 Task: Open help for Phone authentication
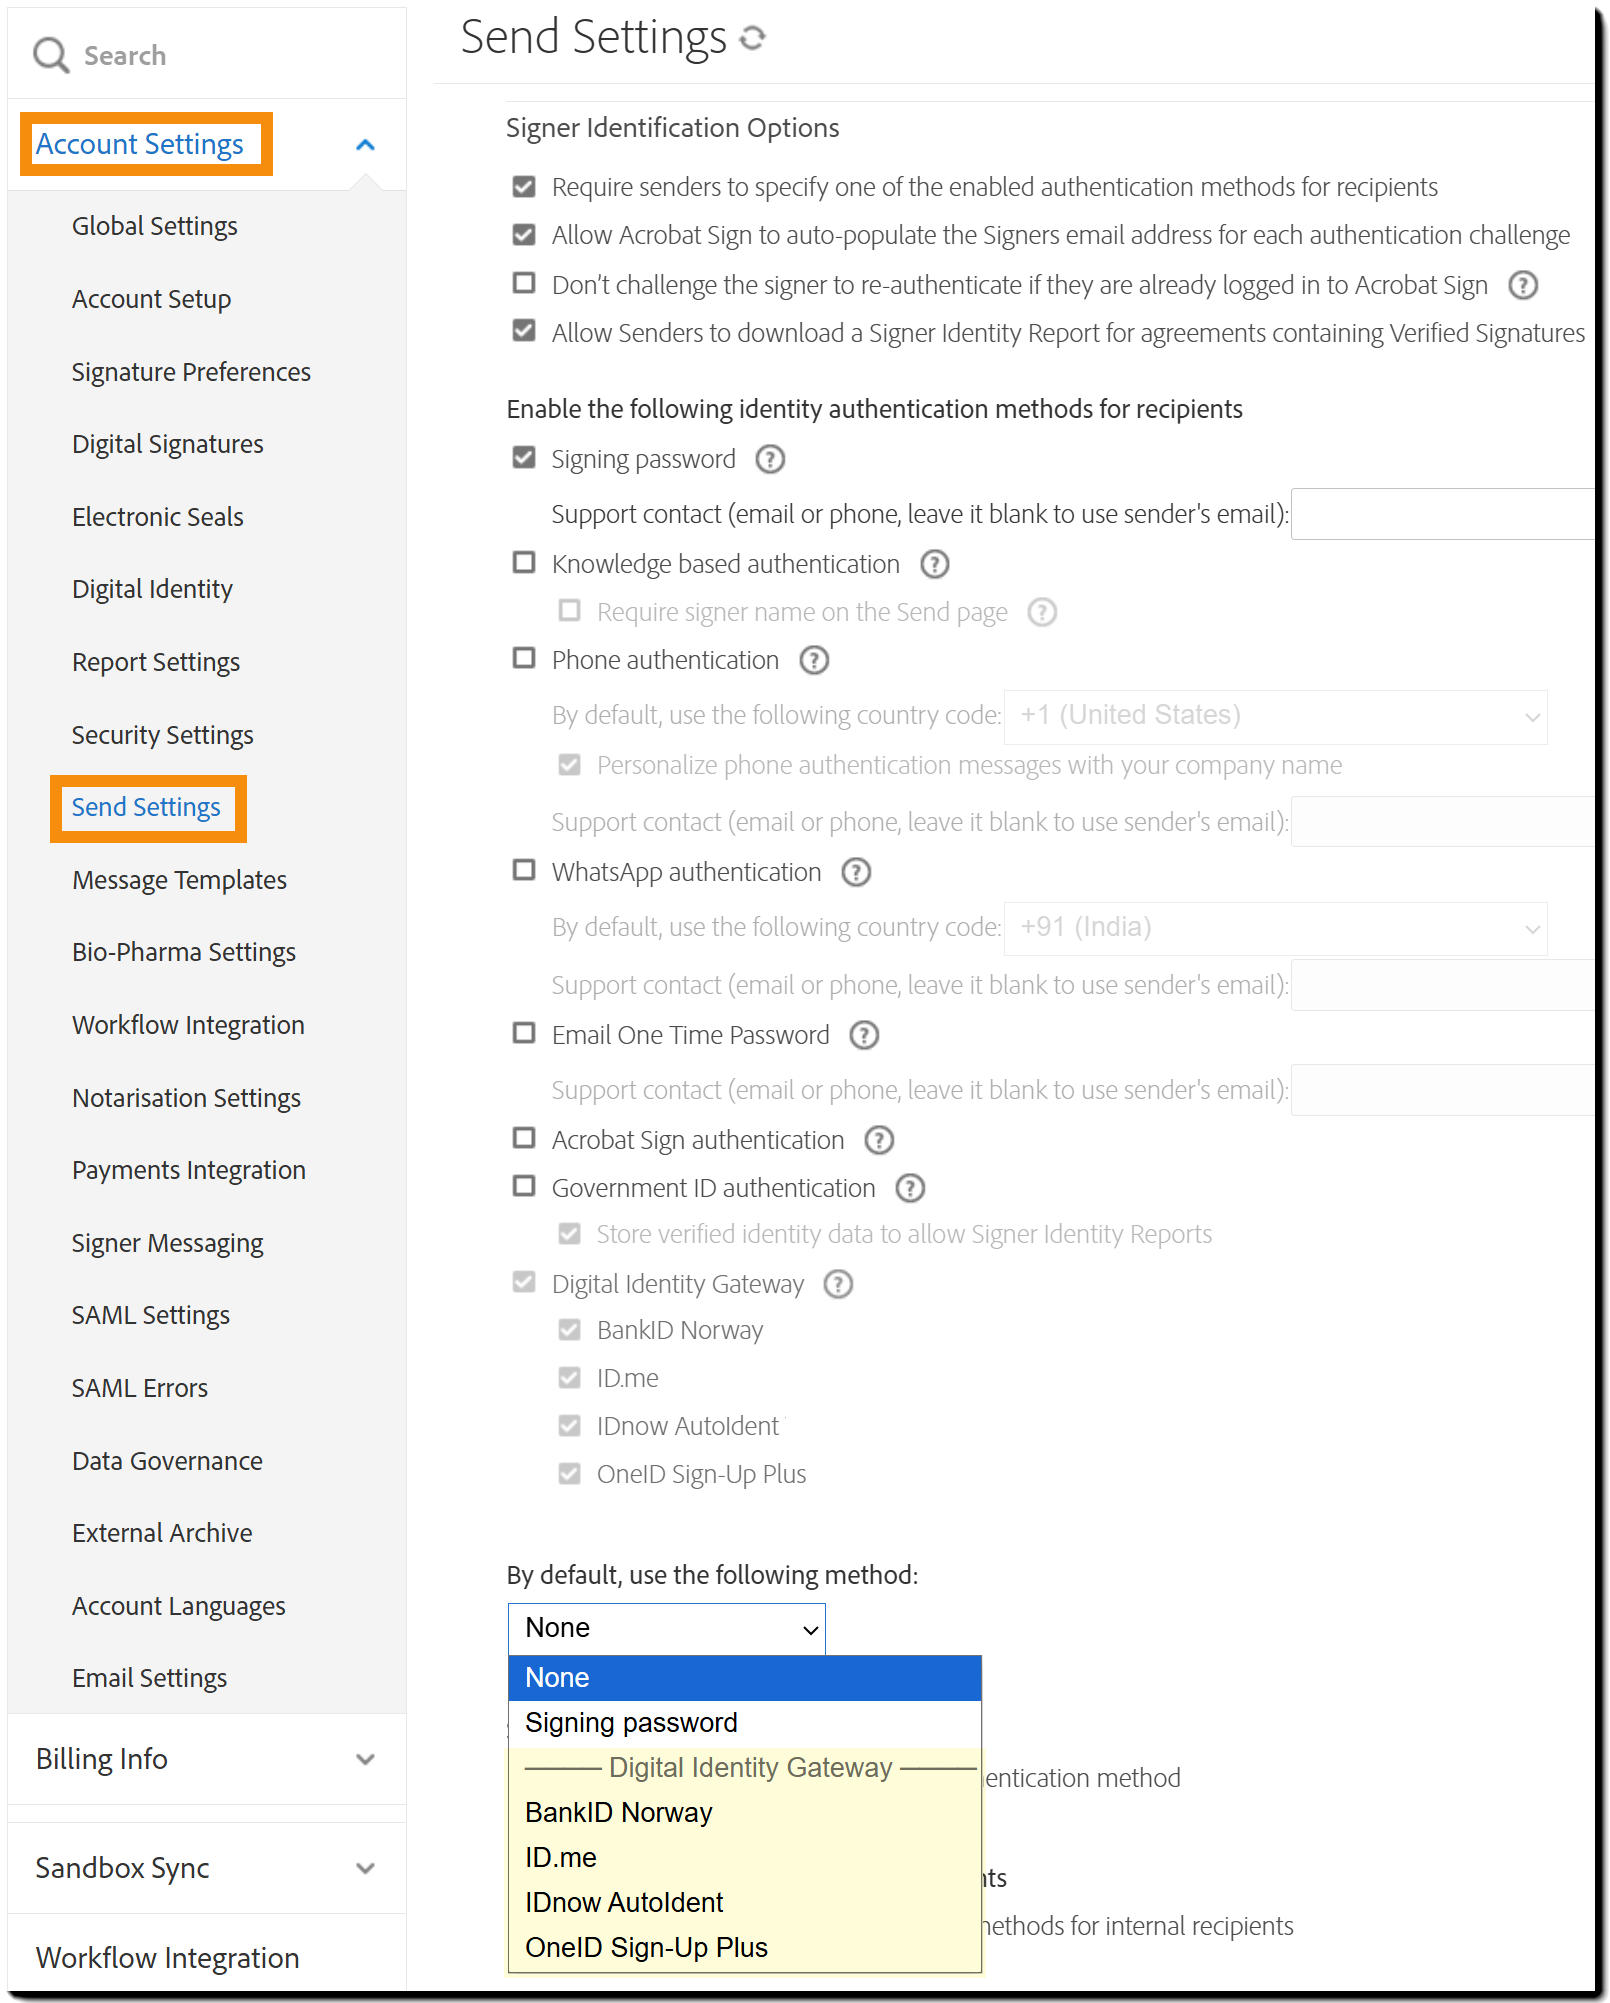tap(814, 660)
